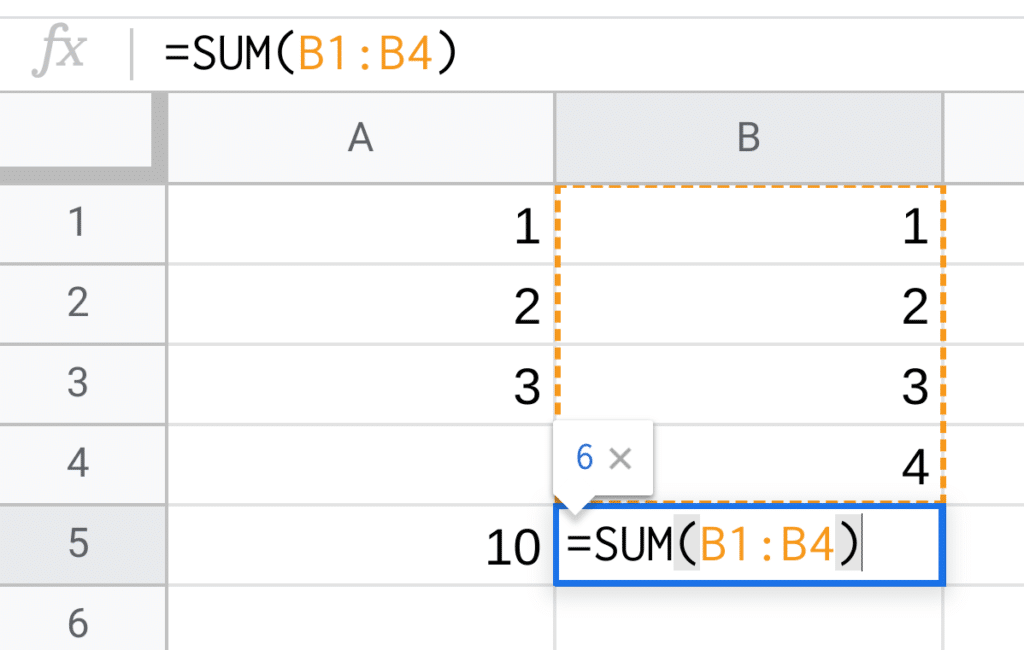Dismiss the formula preview tooltip

(x=621, y=459)
